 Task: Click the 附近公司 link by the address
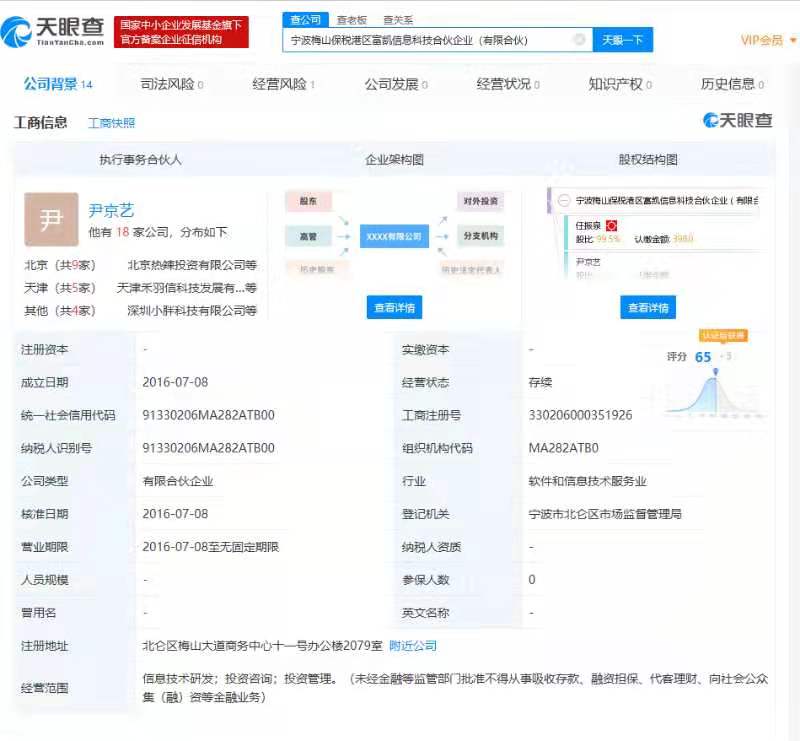(x=413, y=646)
